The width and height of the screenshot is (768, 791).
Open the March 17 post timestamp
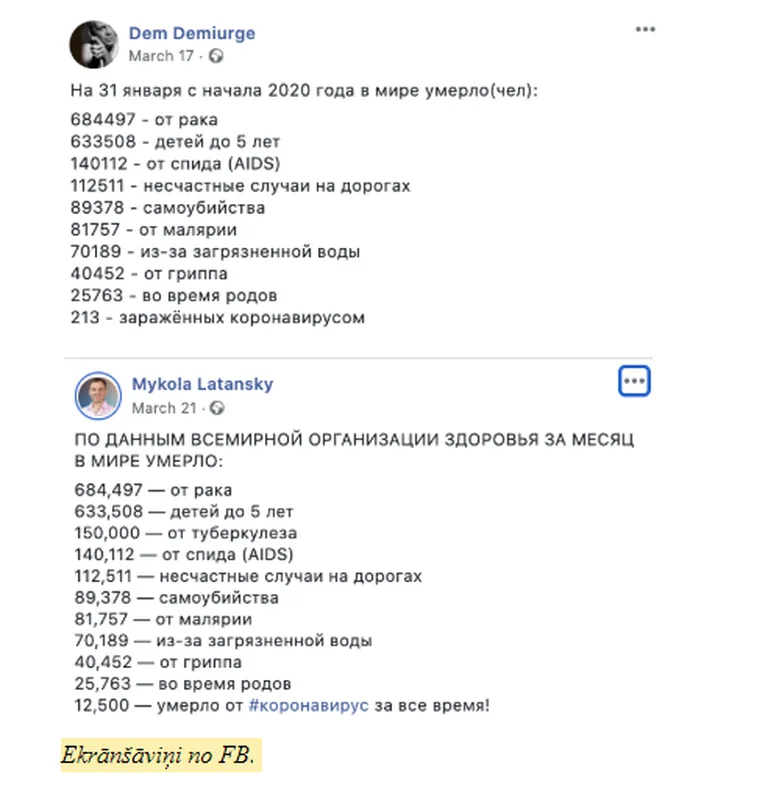tap(161, 55)
